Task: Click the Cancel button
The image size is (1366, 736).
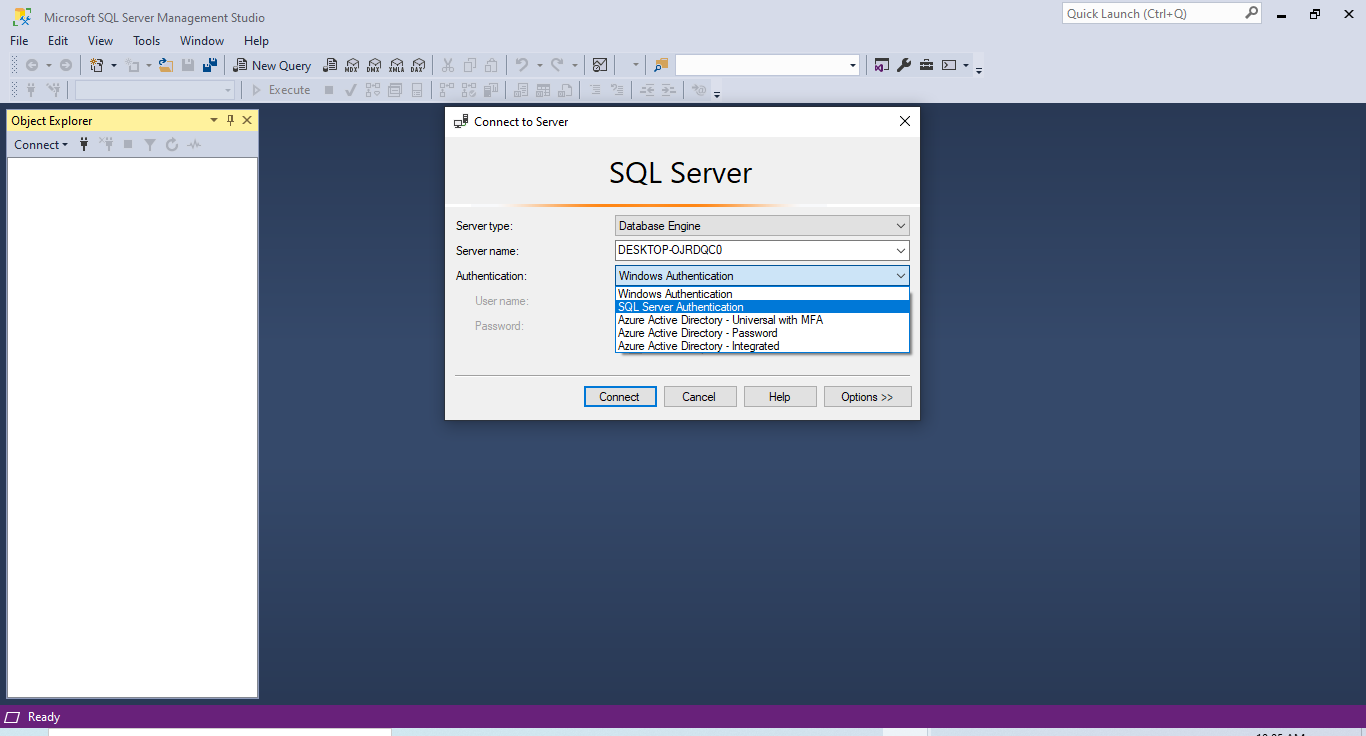Action: 699,397
